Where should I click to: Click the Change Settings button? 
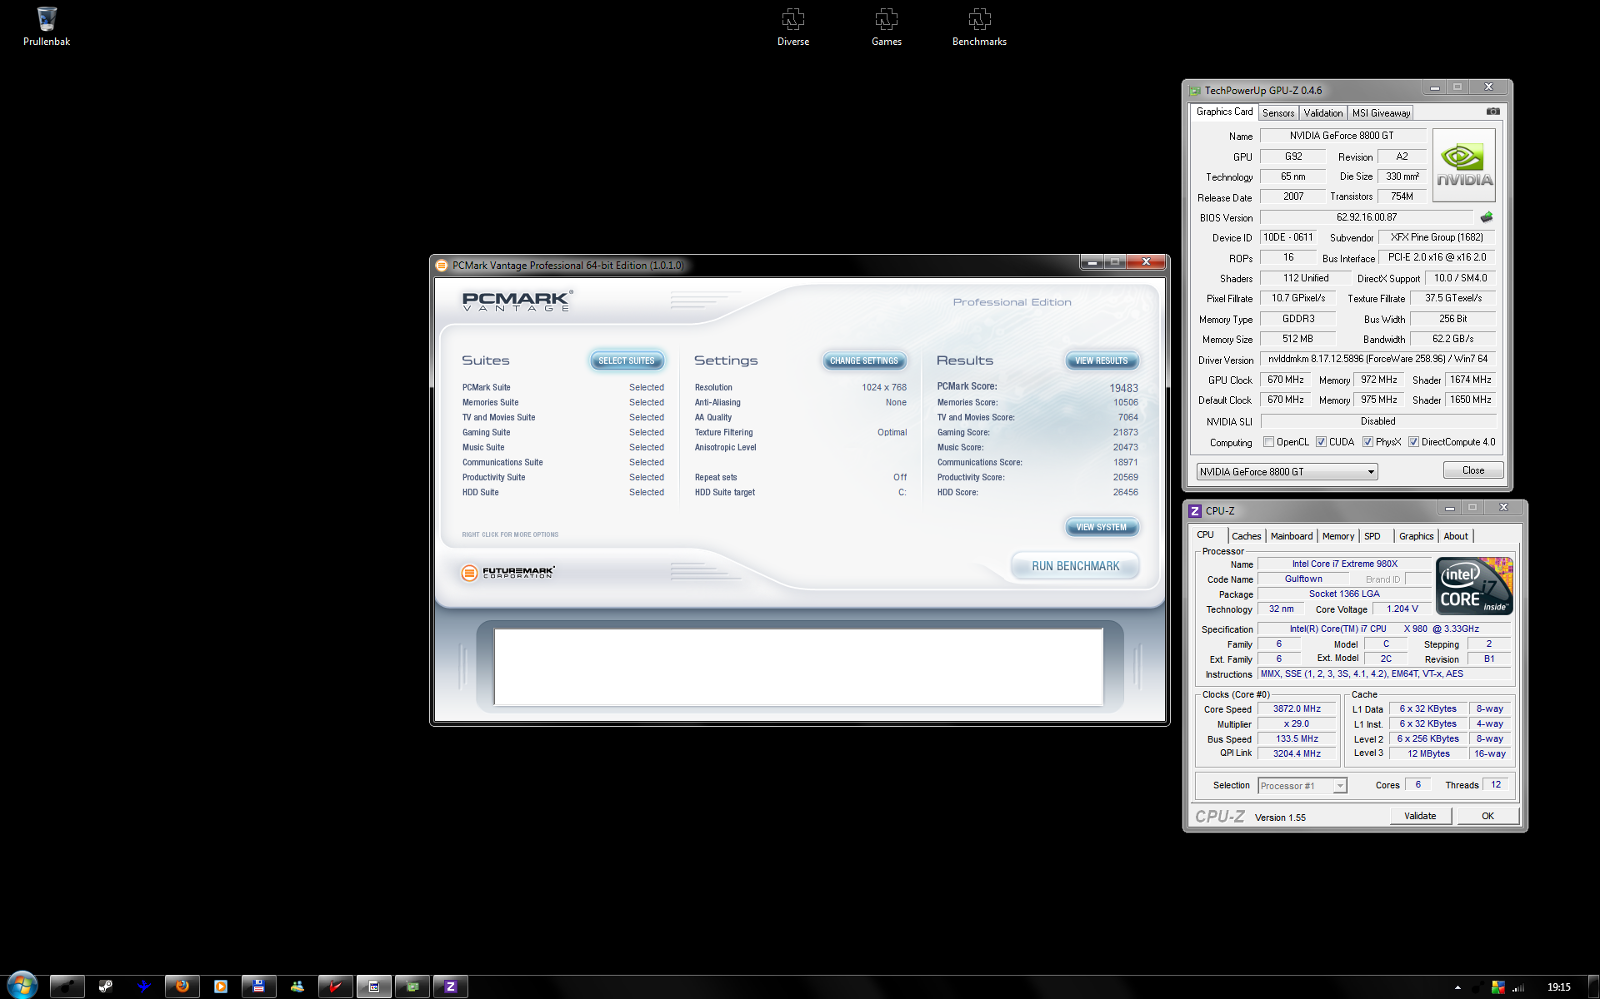point(864,361)
